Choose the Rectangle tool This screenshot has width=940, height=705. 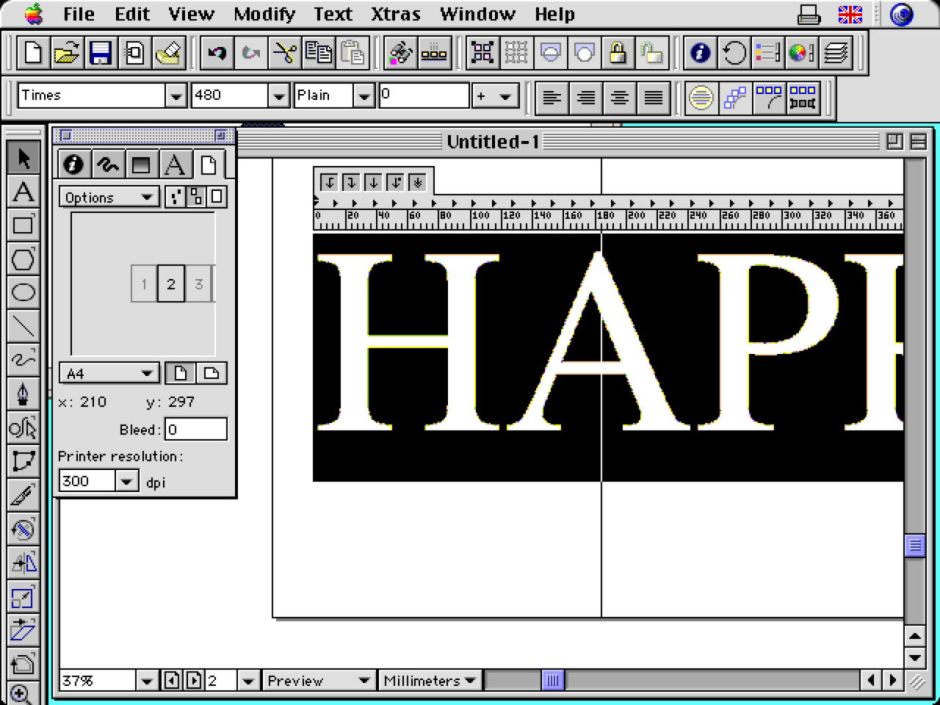coord(23,225)
